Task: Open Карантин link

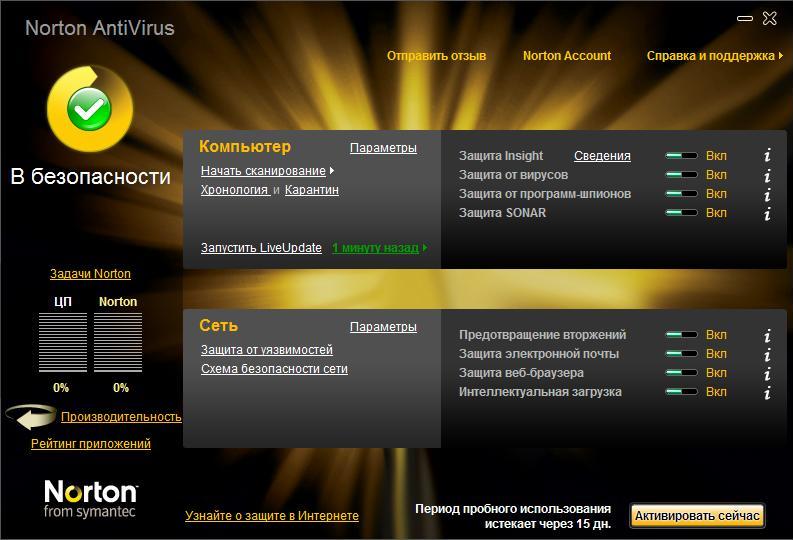Action: (312, 190)
